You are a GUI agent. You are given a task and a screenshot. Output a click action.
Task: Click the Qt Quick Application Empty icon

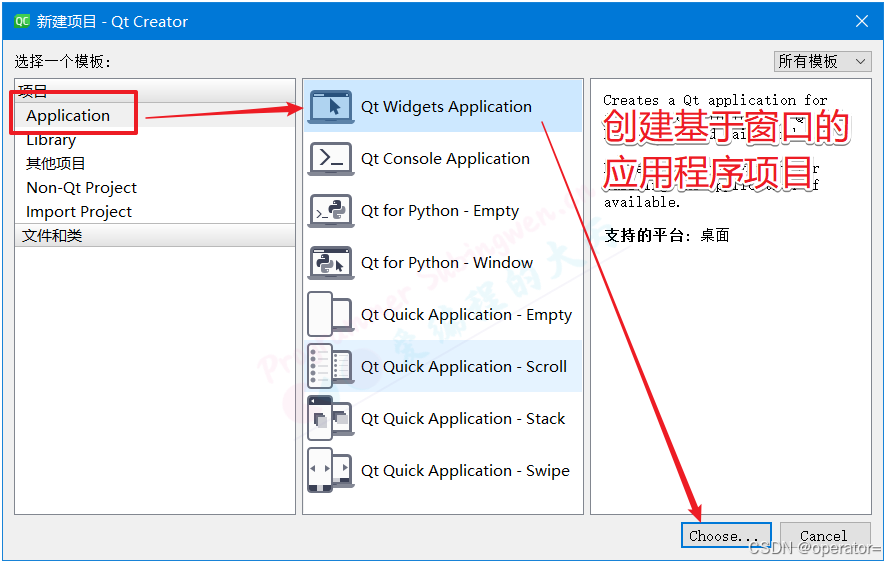331,314
